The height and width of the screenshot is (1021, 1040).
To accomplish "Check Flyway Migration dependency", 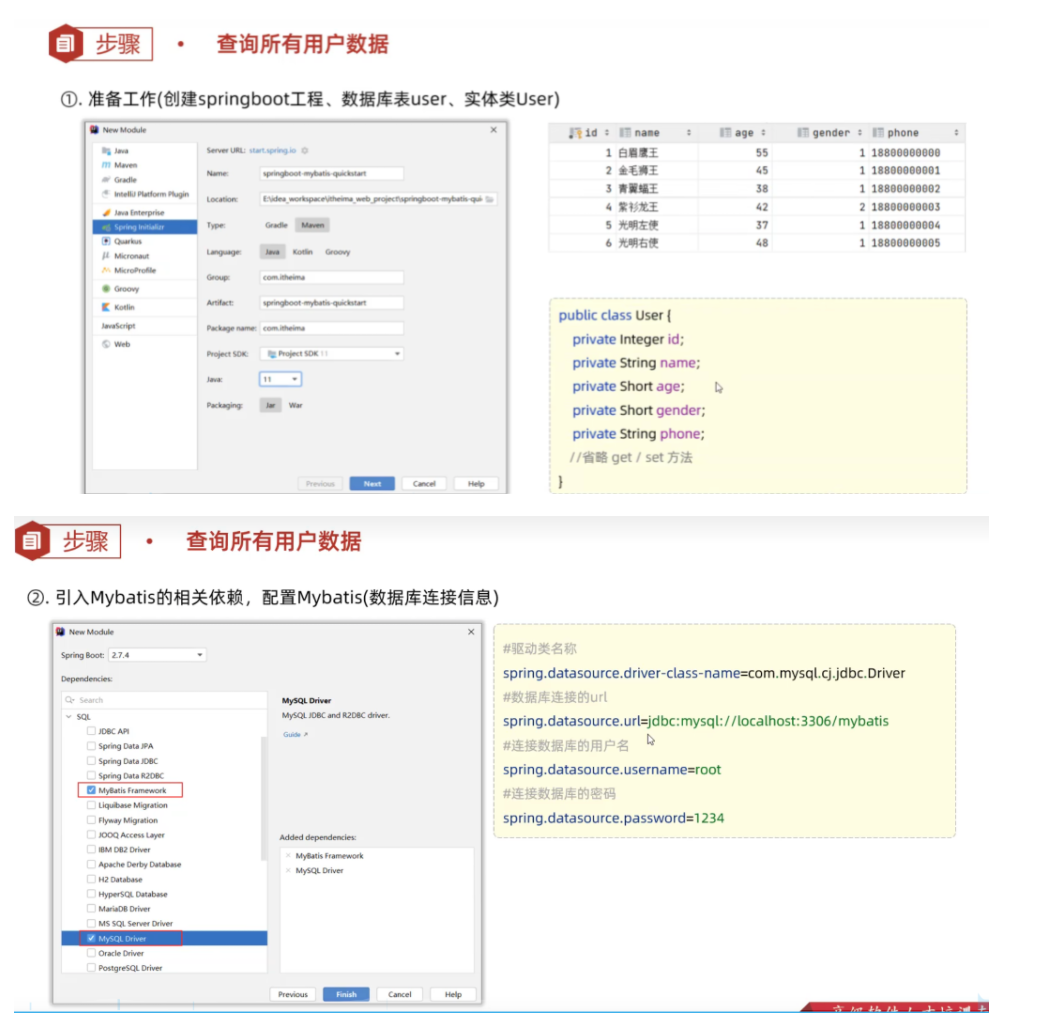I will click(x=91, y=820).
